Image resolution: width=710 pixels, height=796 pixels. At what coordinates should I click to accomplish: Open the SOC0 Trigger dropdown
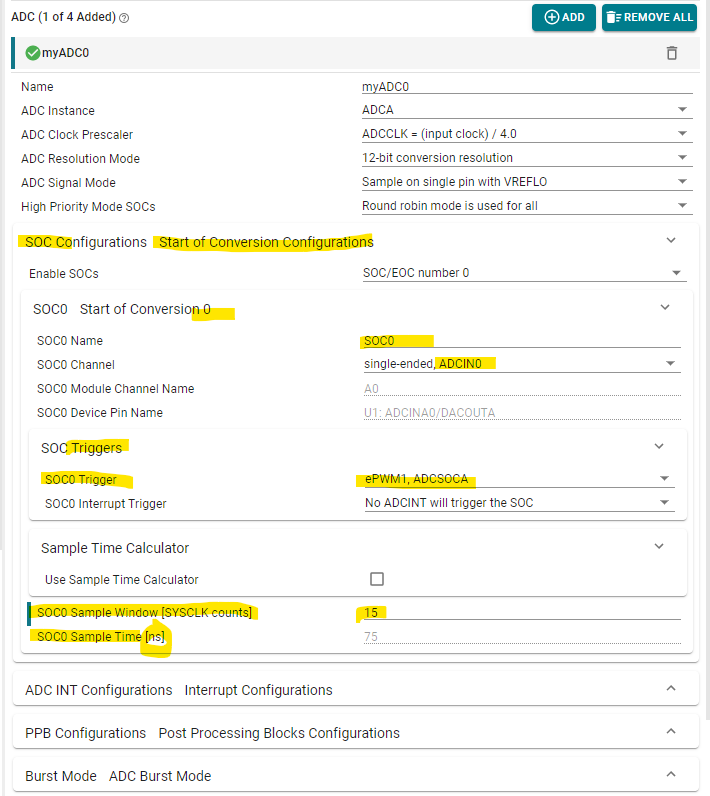pos(520,479)
